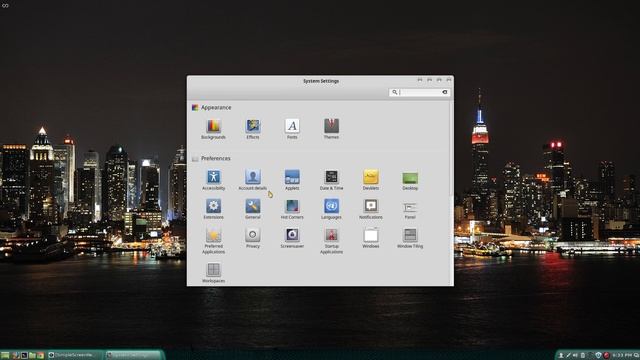The image size is (640, 360).
Task: Switch to the System Settings taskbar window
Action: coord(133,355)
